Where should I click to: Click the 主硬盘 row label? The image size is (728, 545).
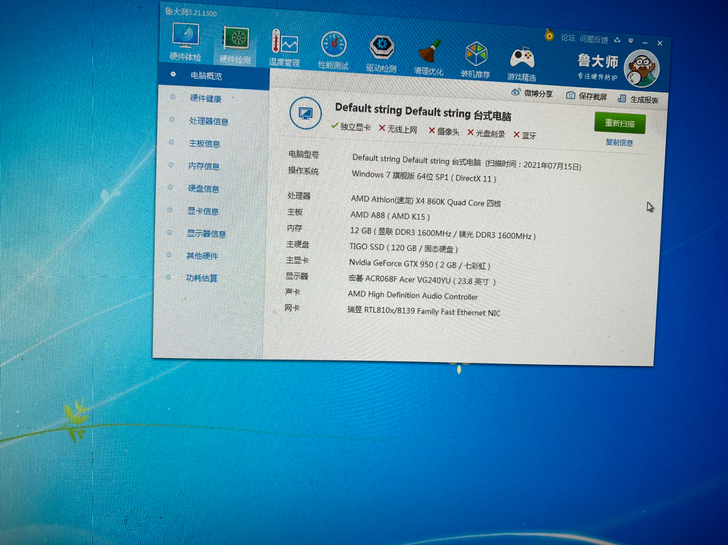click(298, 244)
